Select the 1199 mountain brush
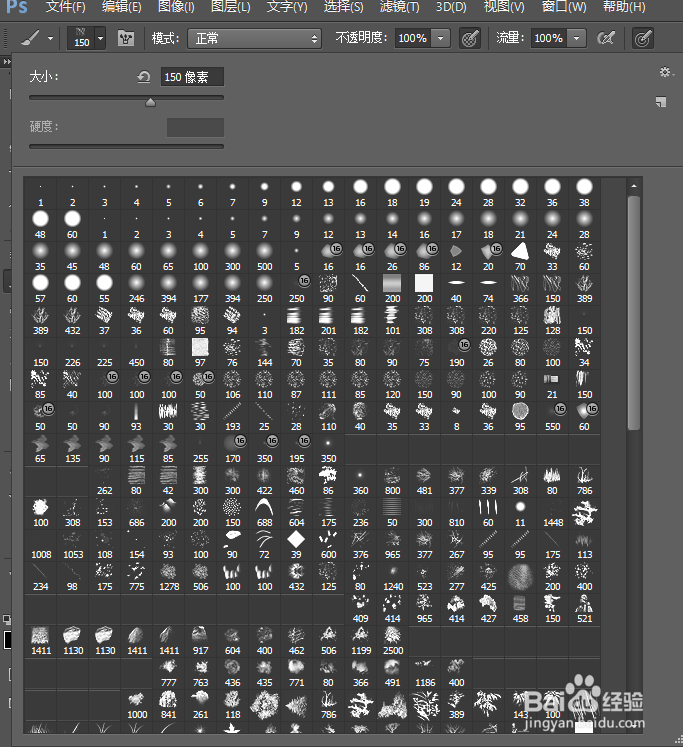 pyautogui.click(x=361, y=641)
